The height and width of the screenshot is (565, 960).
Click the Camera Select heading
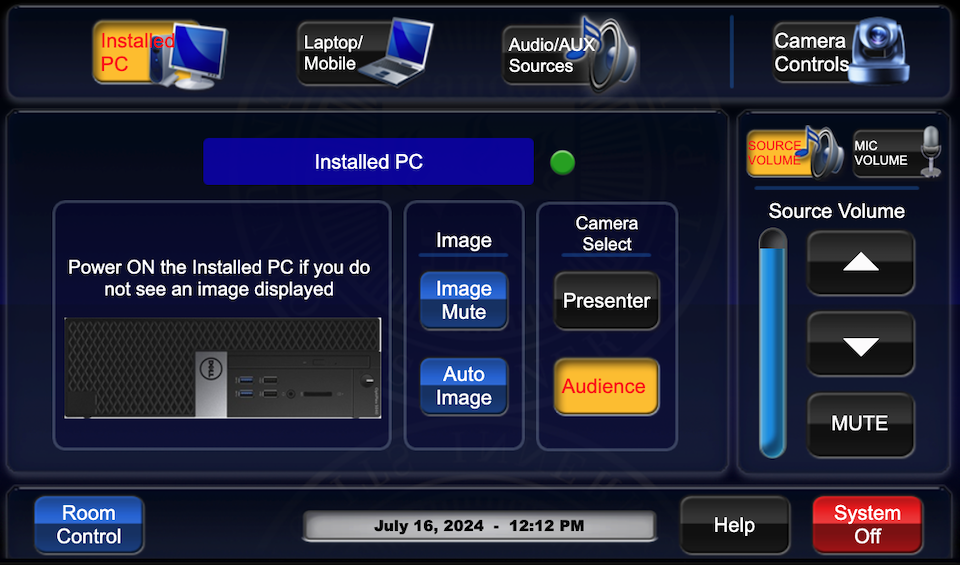(607, 234)
